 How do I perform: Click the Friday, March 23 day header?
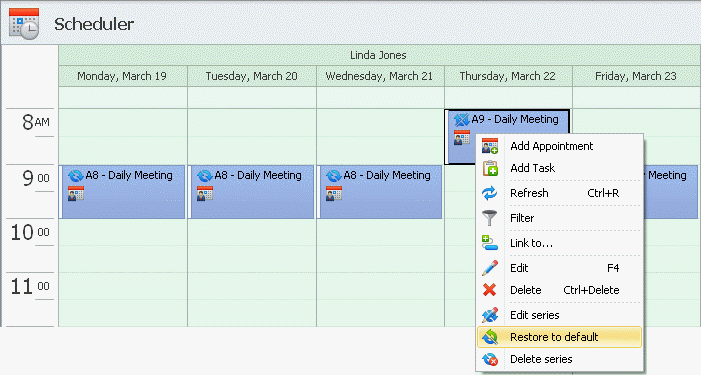coord(636,76)
